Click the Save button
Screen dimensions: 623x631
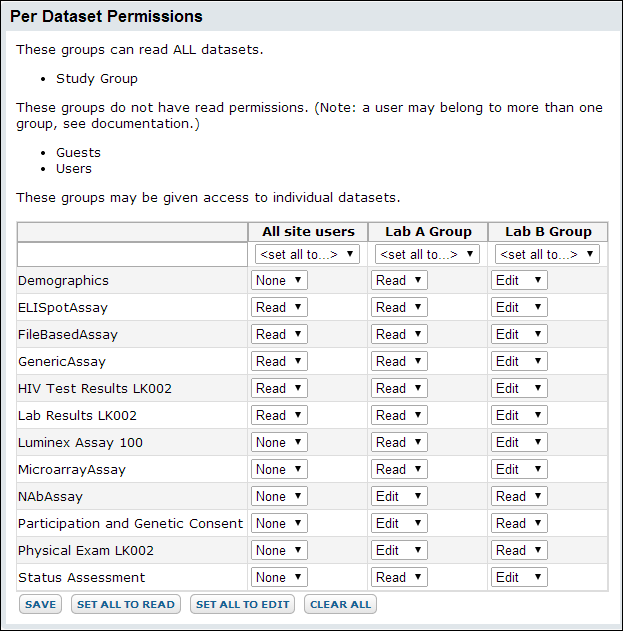(40, 604)
